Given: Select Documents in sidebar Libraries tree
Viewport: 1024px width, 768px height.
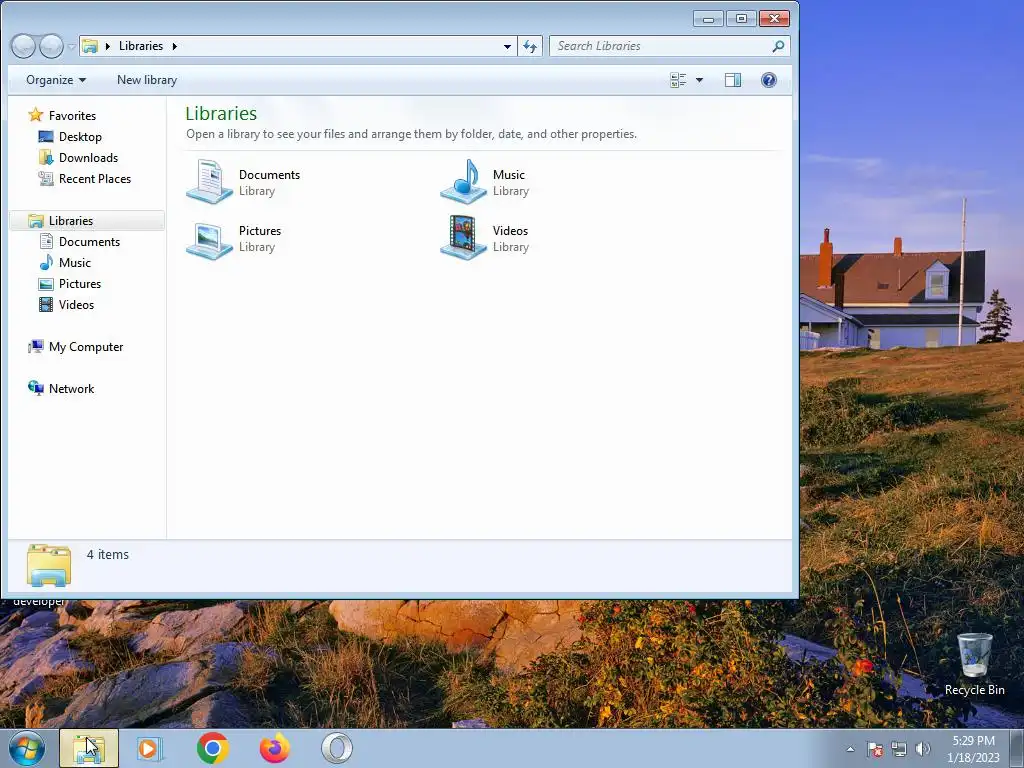Looking at the screenshot, I should click(x=80, y=242).
